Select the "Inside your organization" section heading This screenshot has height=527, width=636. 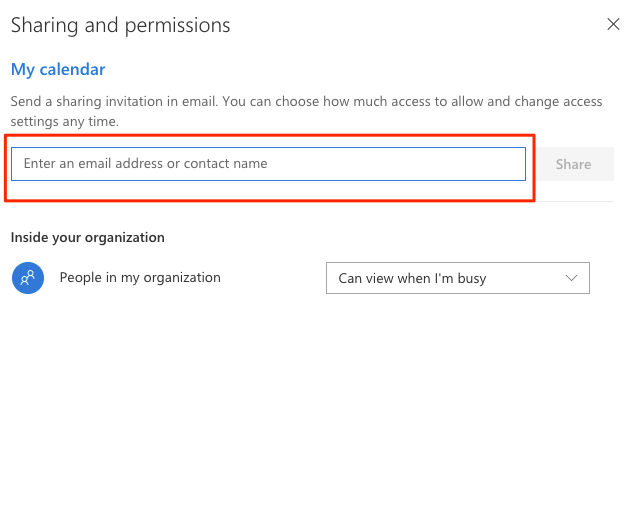(88, 237)
